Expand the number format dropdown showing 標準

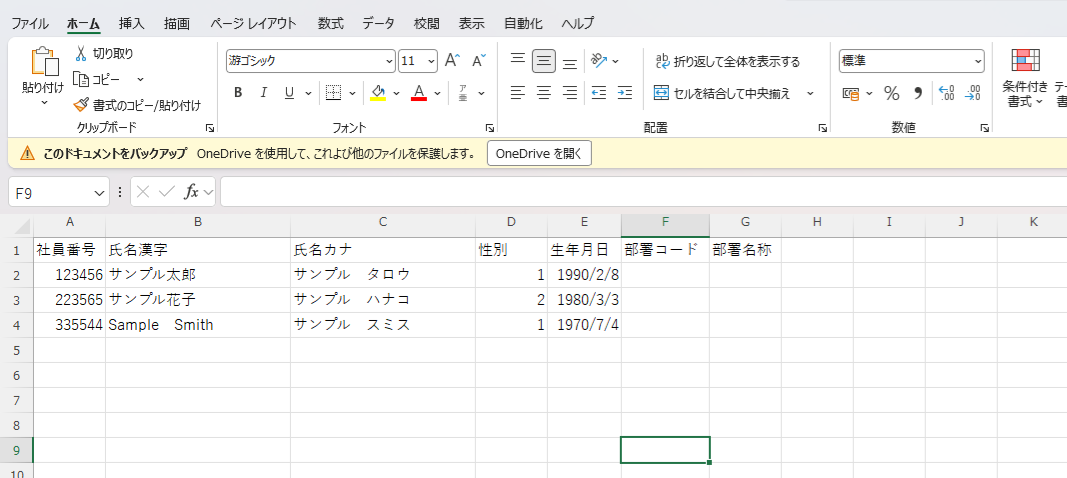pos(977,61)
